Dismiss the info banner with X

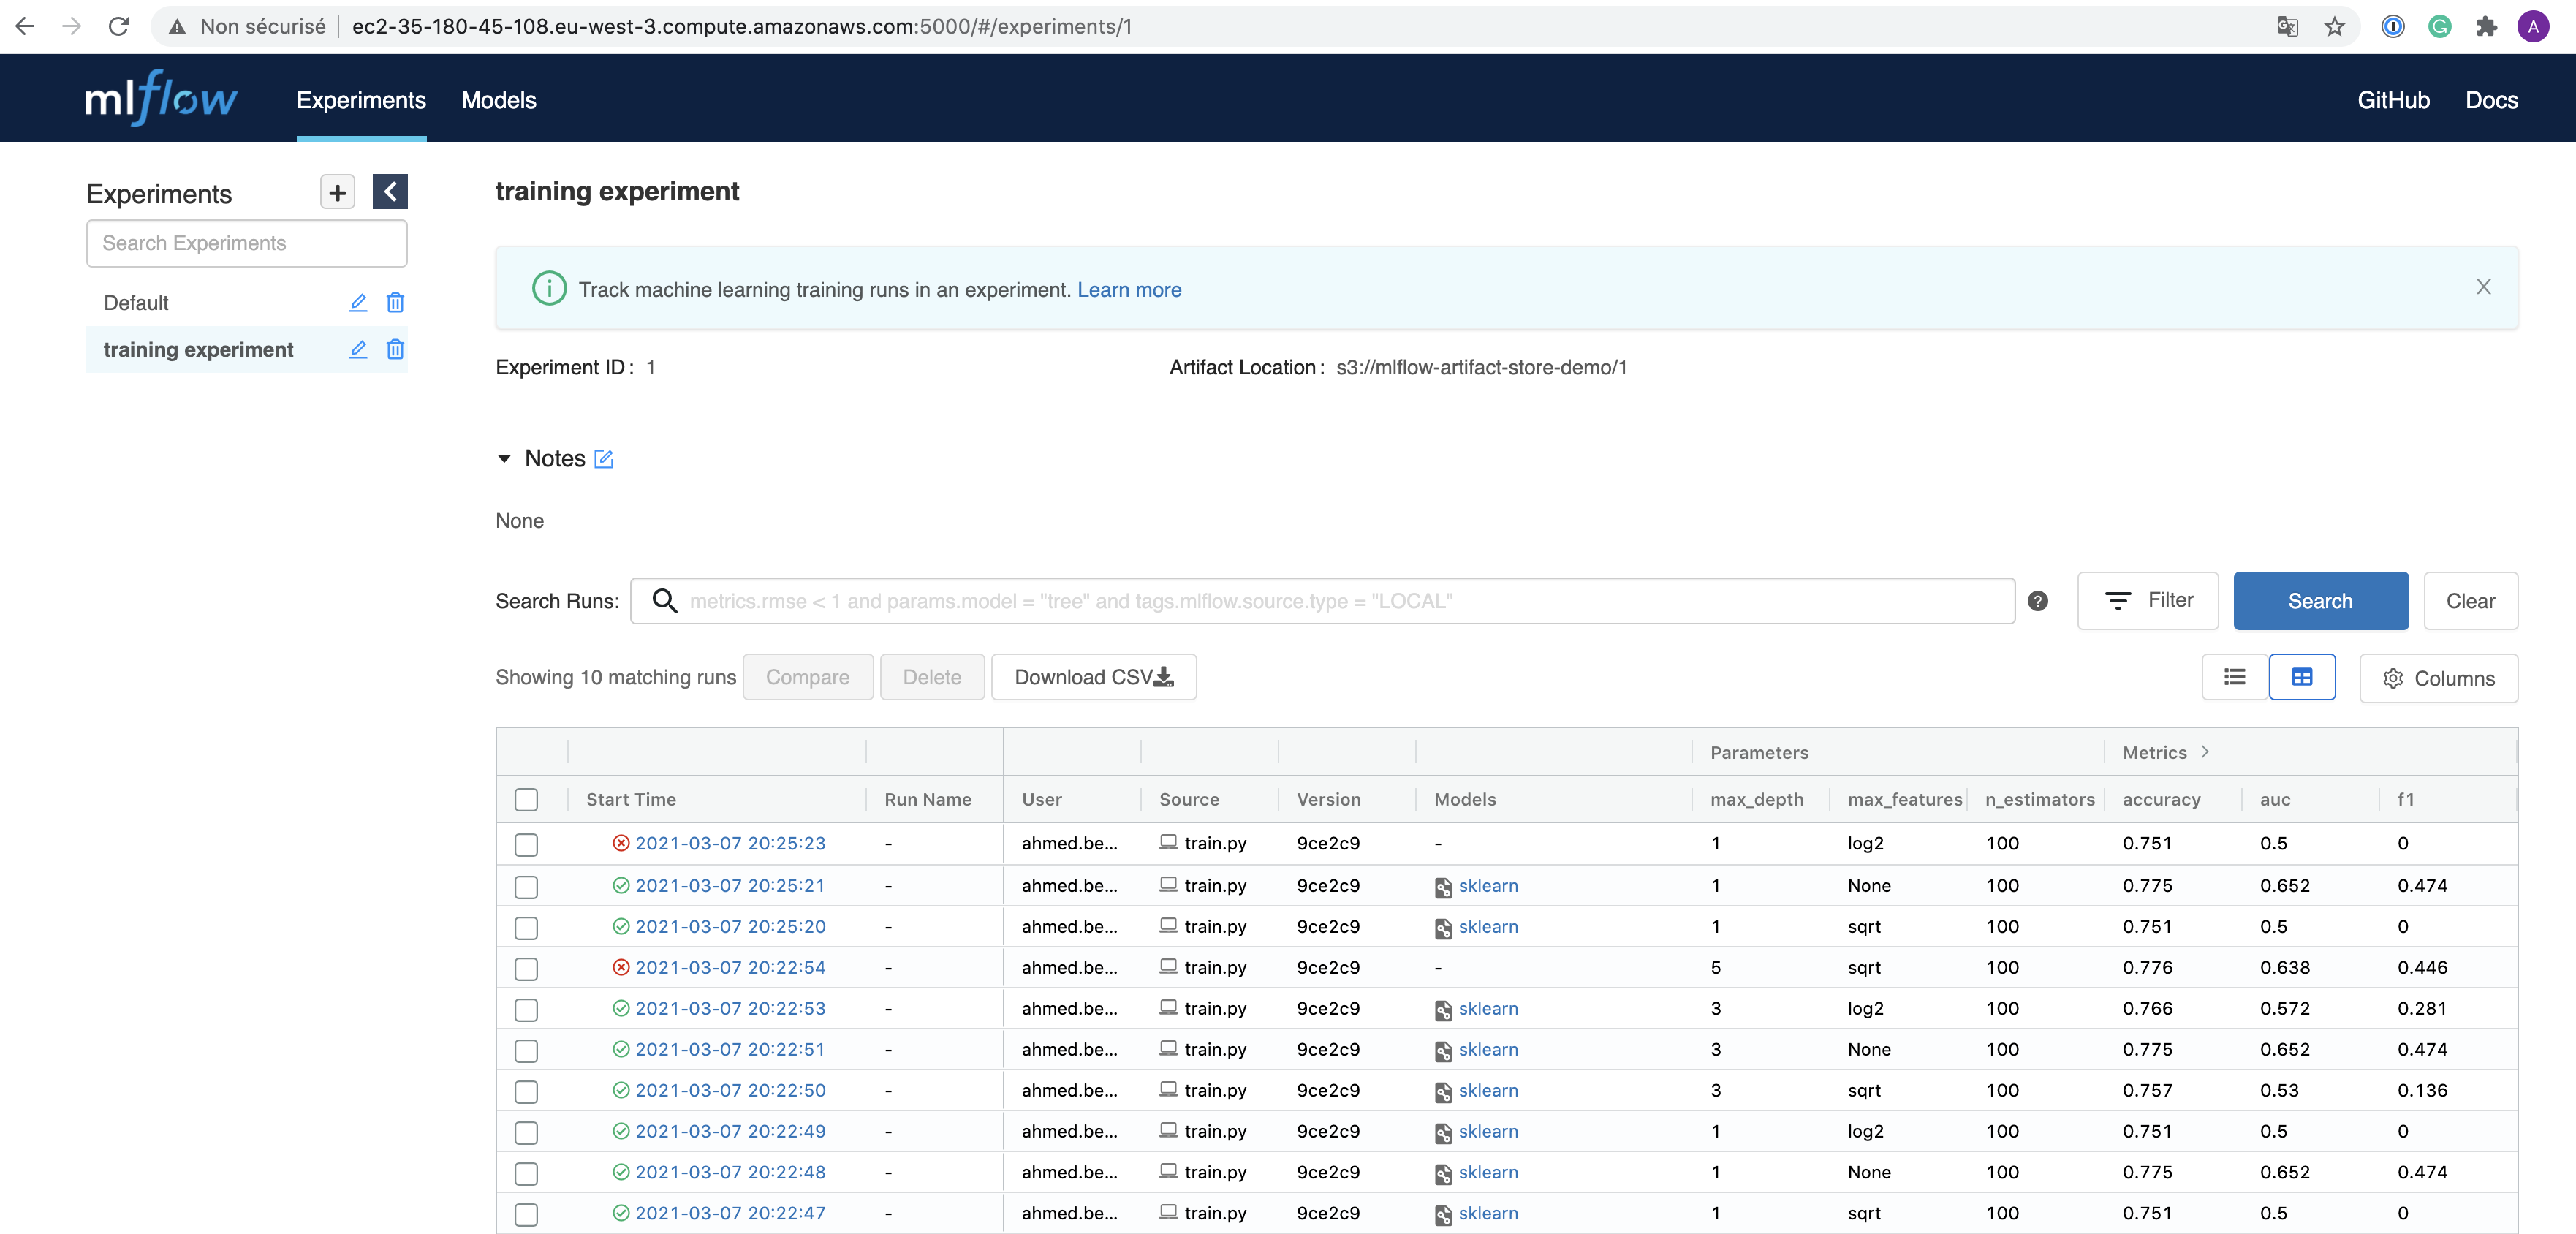click(2482, 287)
